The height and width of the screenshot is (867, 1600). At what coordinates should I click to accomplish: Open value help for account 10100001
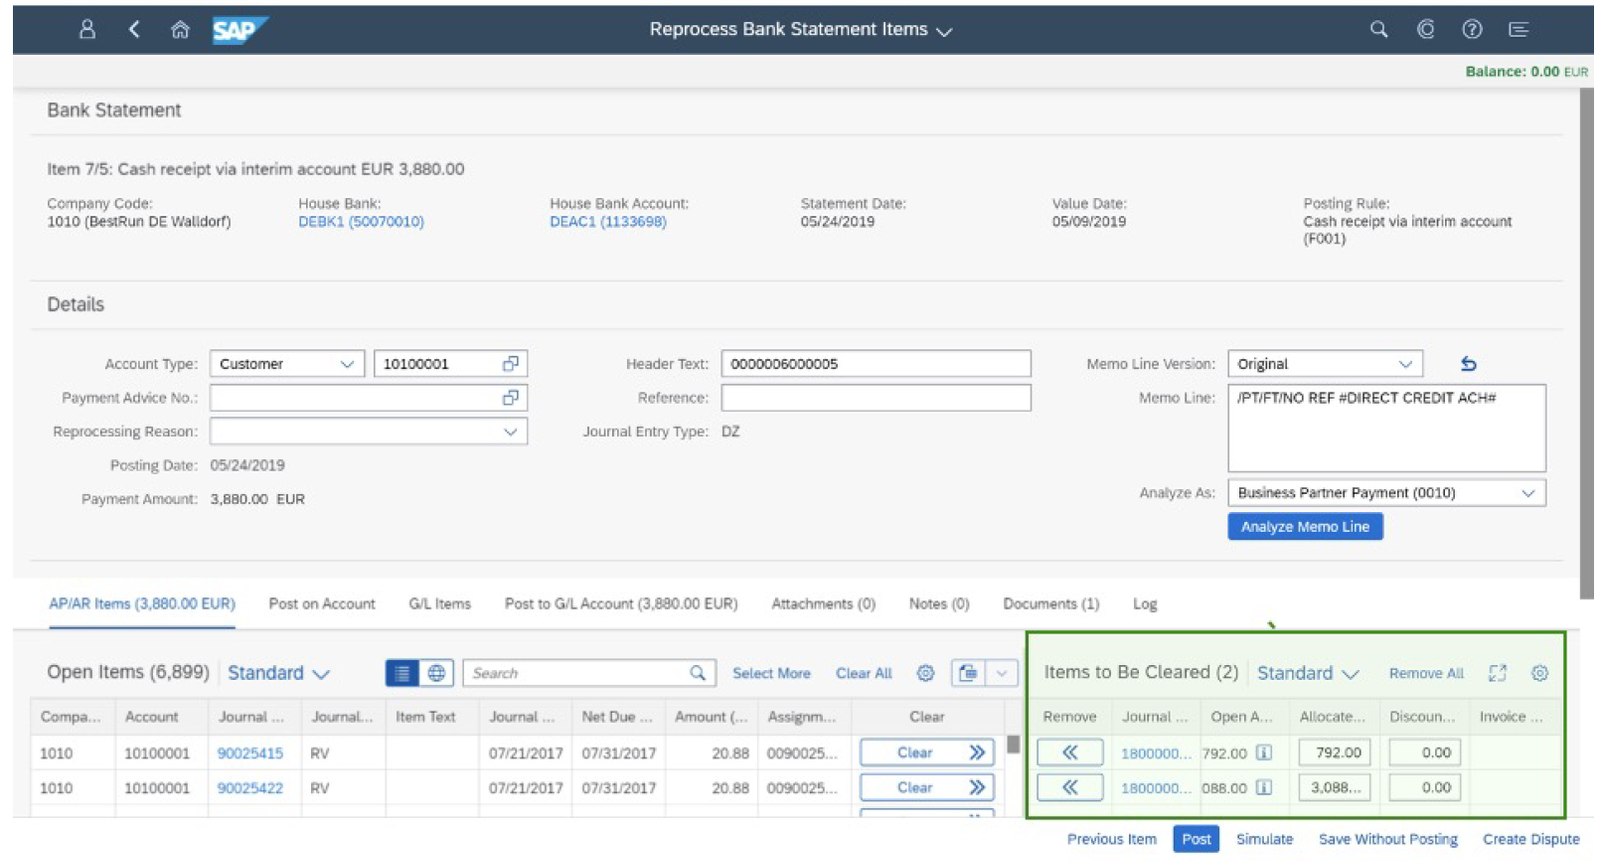[x=510, y=364]
